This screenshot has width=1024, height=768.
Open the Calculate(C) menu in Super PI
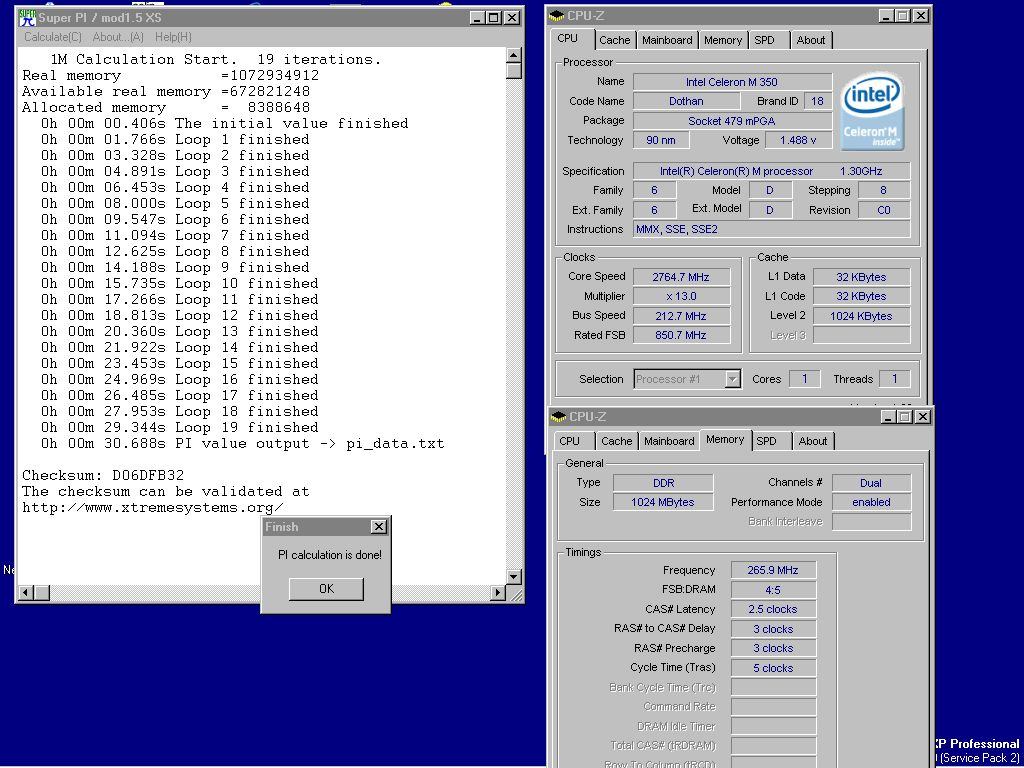[x=53, y=37]
